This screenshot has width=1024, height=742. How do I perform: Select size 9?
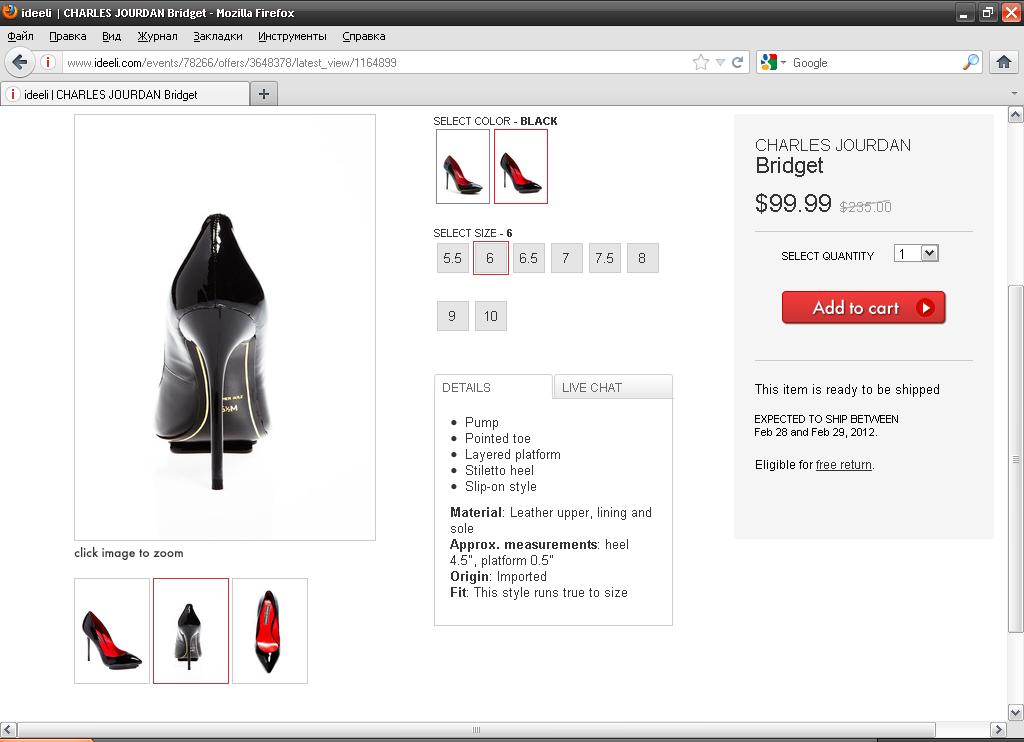tap(453, 316)
